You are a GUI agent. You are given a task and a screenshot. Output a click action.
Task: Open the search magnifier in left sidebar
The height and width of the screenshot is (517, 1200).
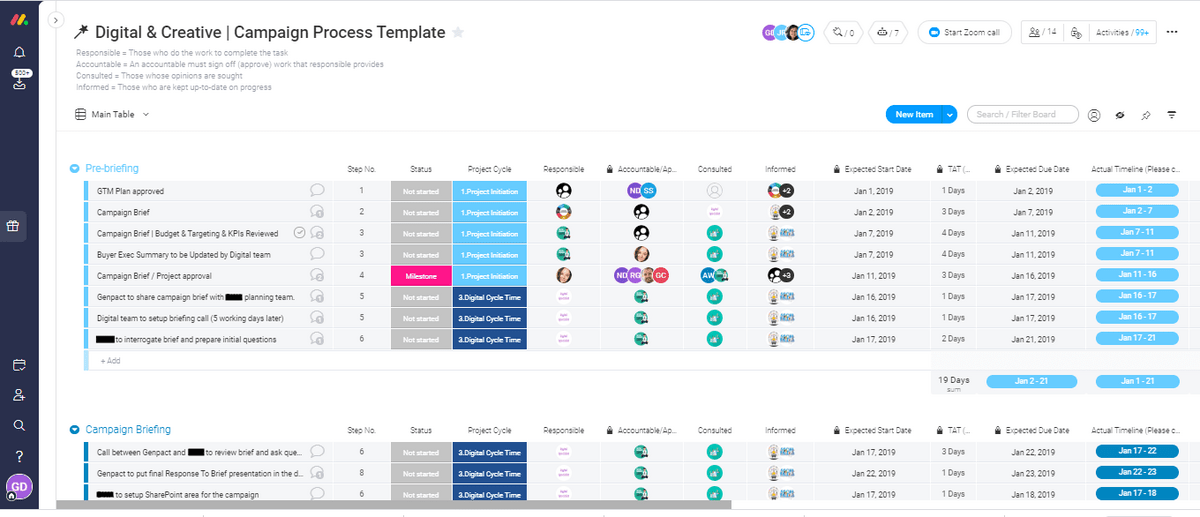19,425
